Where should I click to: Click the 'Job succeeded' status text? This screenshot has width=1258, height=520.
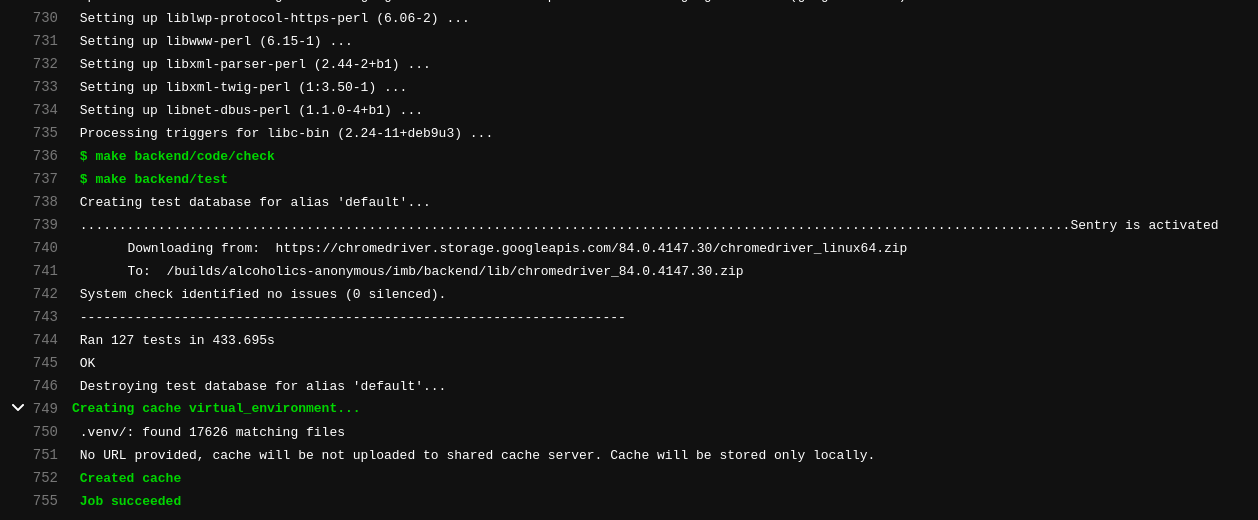[130, 501]
